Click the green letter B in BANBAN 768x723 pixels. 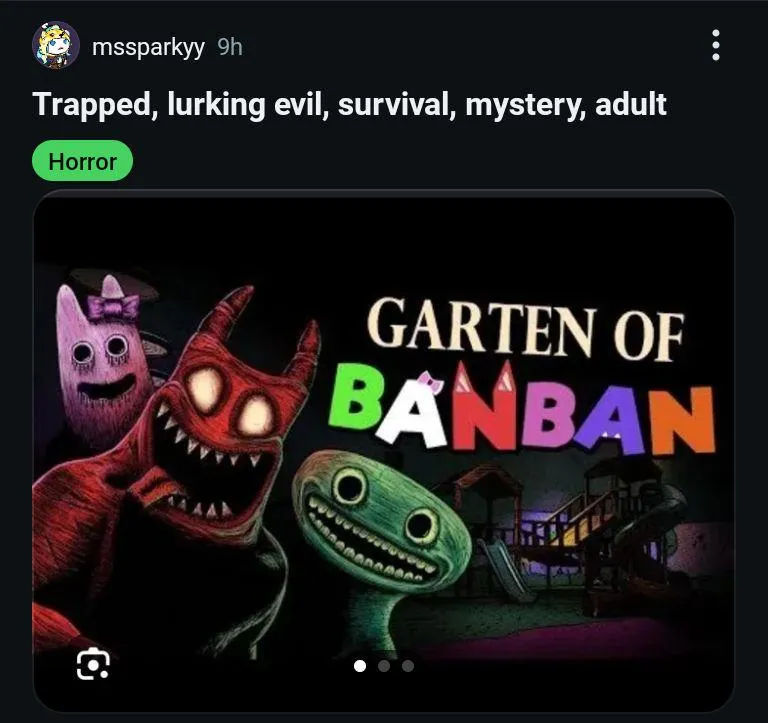[356, 397]
